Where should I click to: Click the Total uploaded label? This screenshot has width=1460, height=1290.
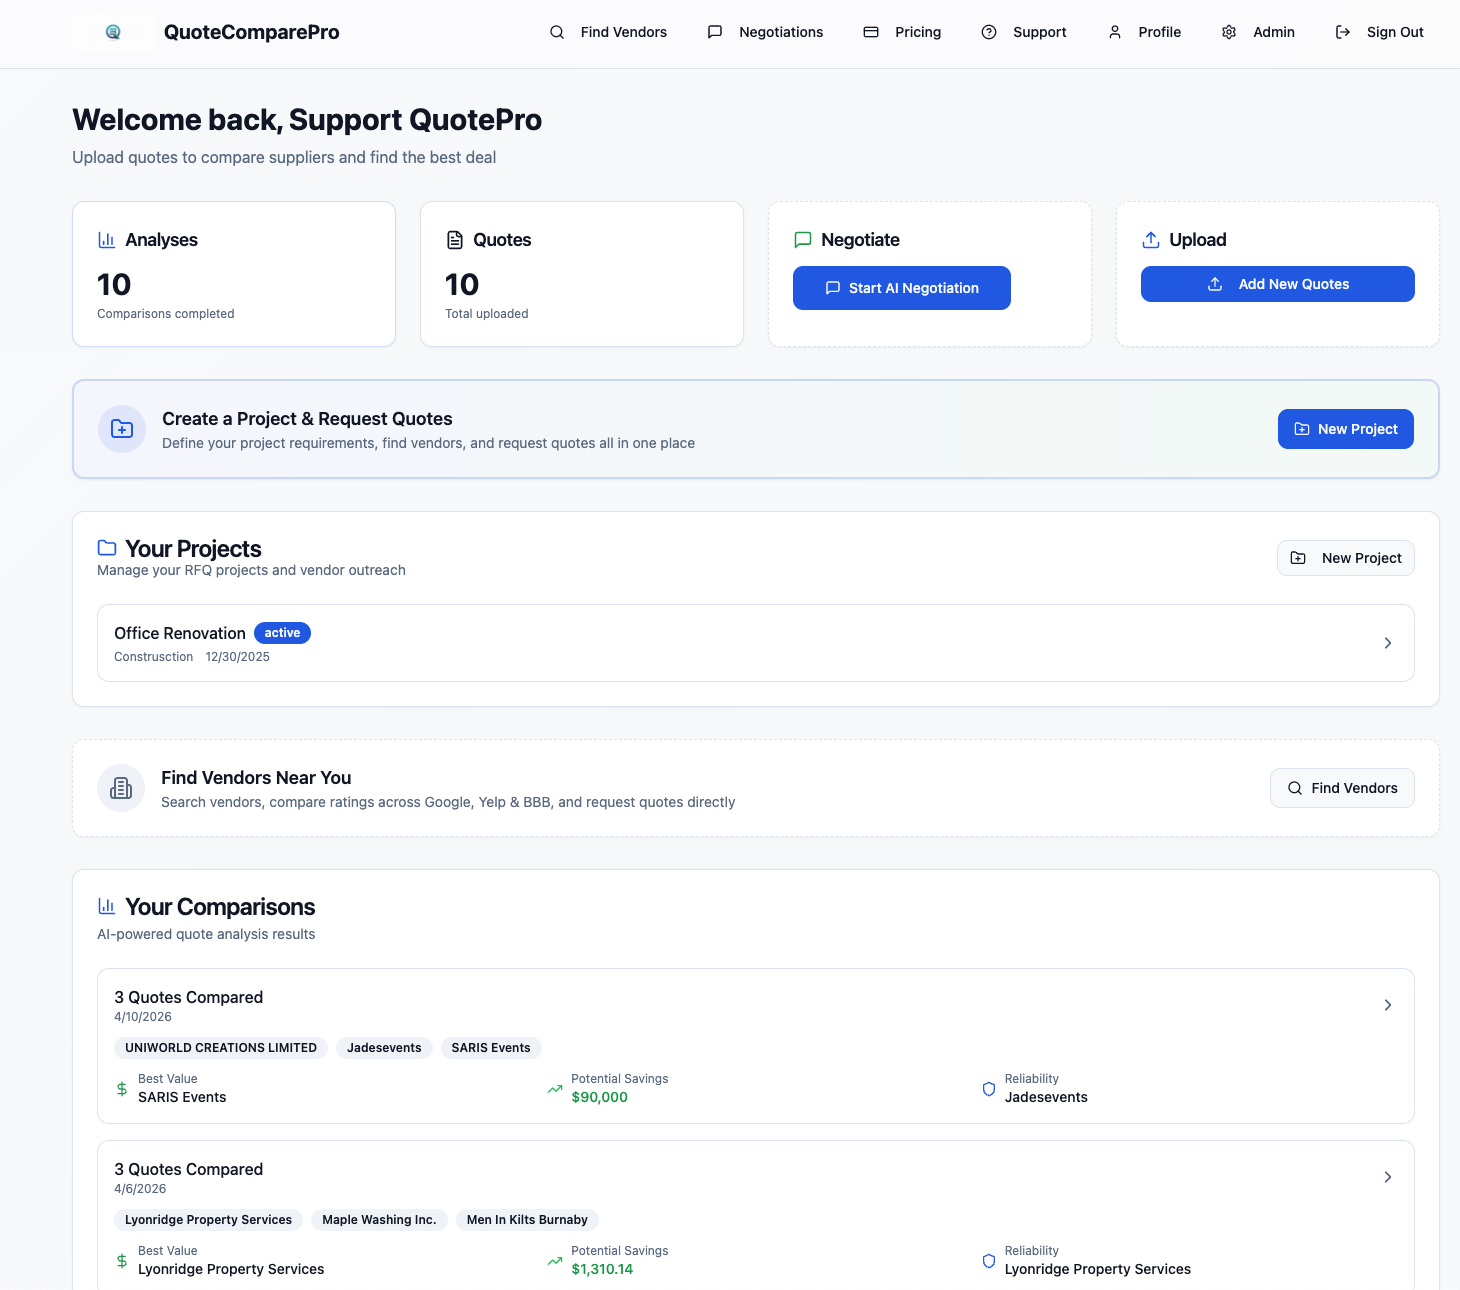click(487, 314)
